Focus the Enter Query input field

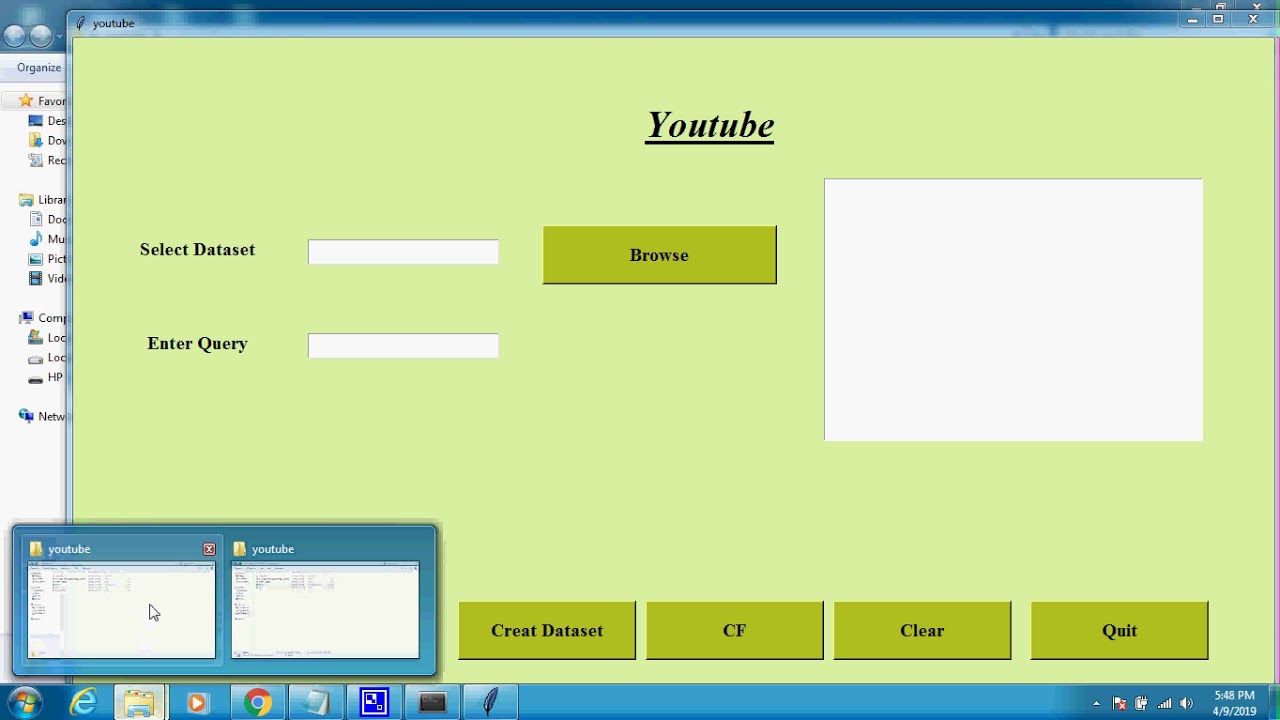tap(403, 346)
